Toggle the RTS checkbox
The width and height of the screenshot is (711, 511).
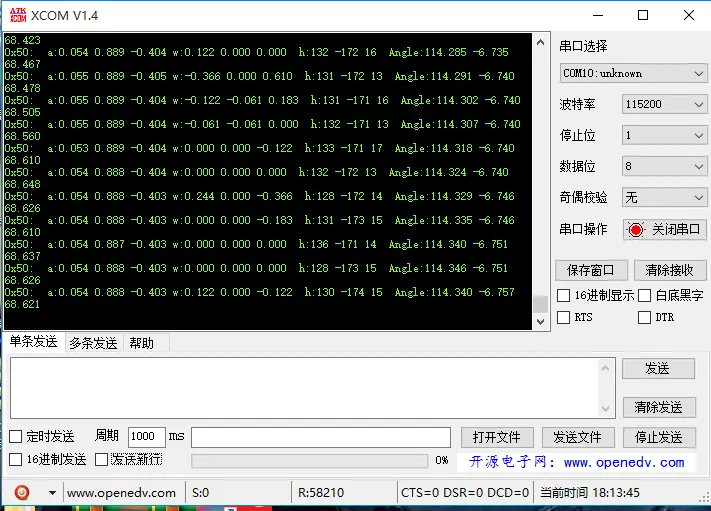click(x=564, y=317)
